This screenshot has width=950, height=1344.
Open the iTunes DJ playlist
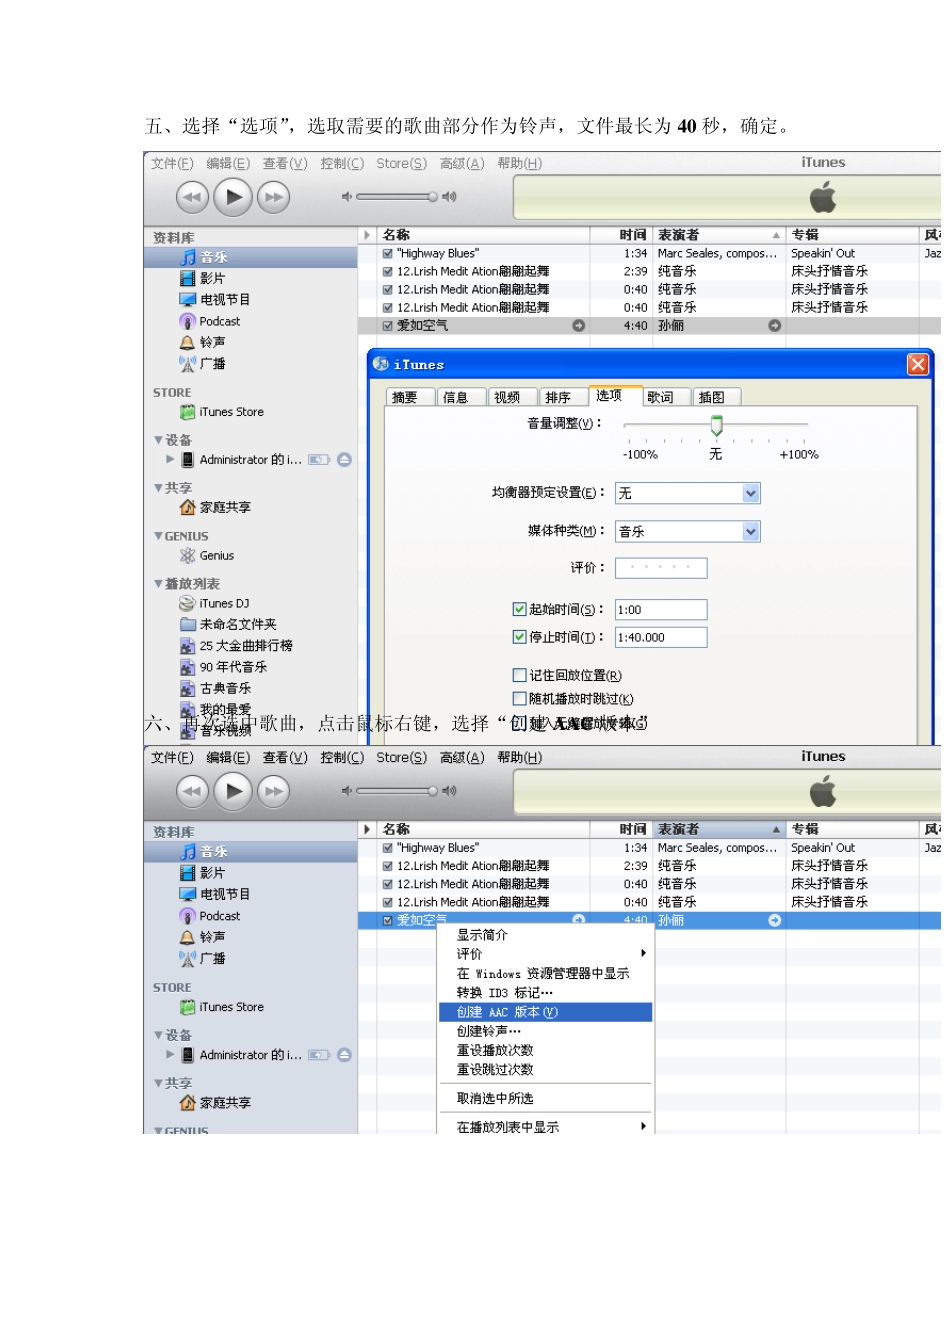pos(214,603)
